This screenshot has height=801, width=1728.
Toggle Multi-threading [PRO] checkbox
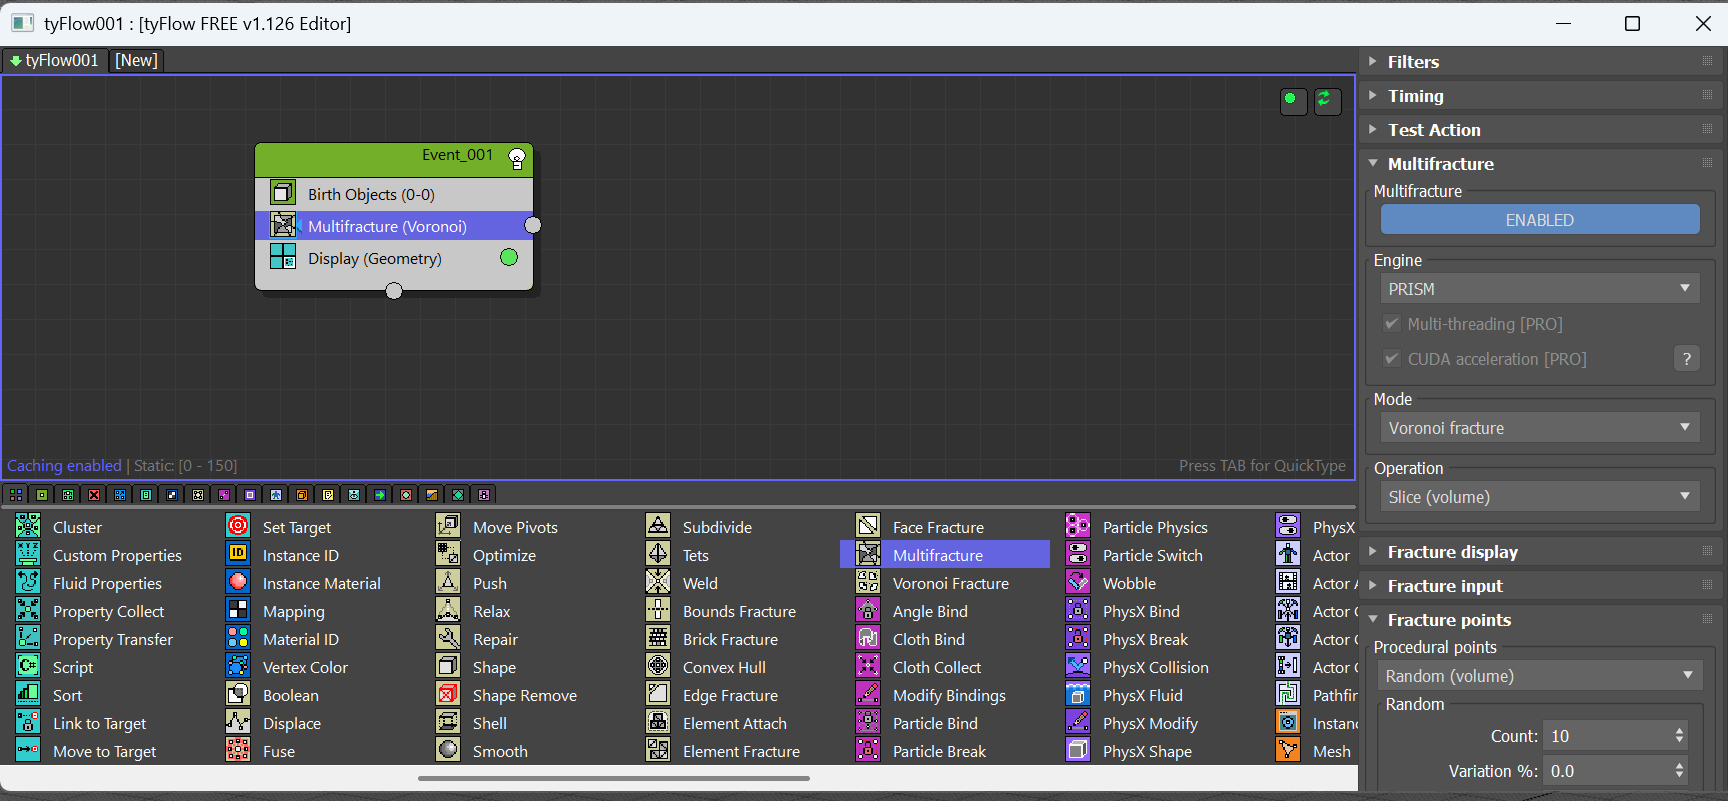coord(1391,324)
